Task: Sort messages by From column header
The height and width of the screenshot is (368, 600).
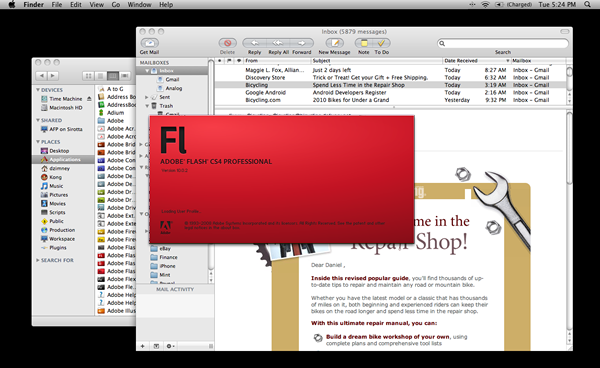Action: (277, 60)
